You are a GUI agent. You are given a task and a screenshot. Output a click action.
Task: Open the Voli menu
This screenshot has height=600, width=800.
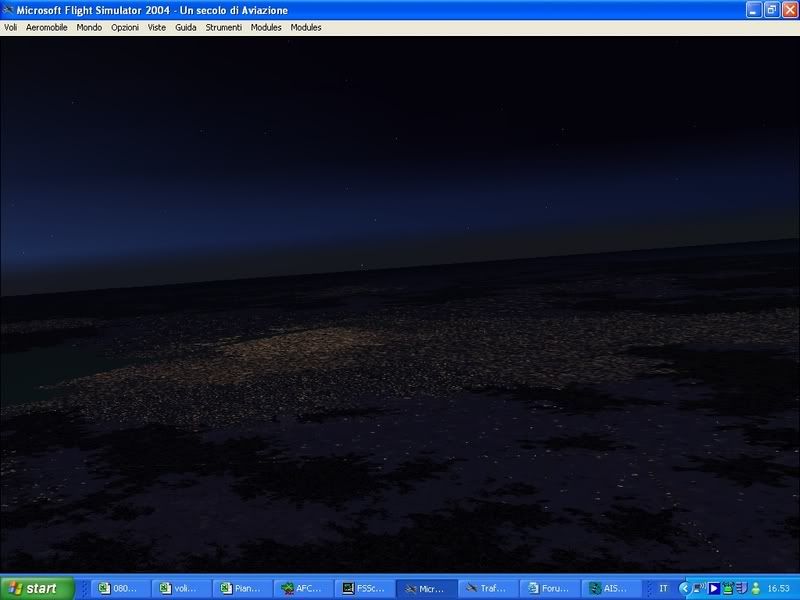[x=10, y=28]
